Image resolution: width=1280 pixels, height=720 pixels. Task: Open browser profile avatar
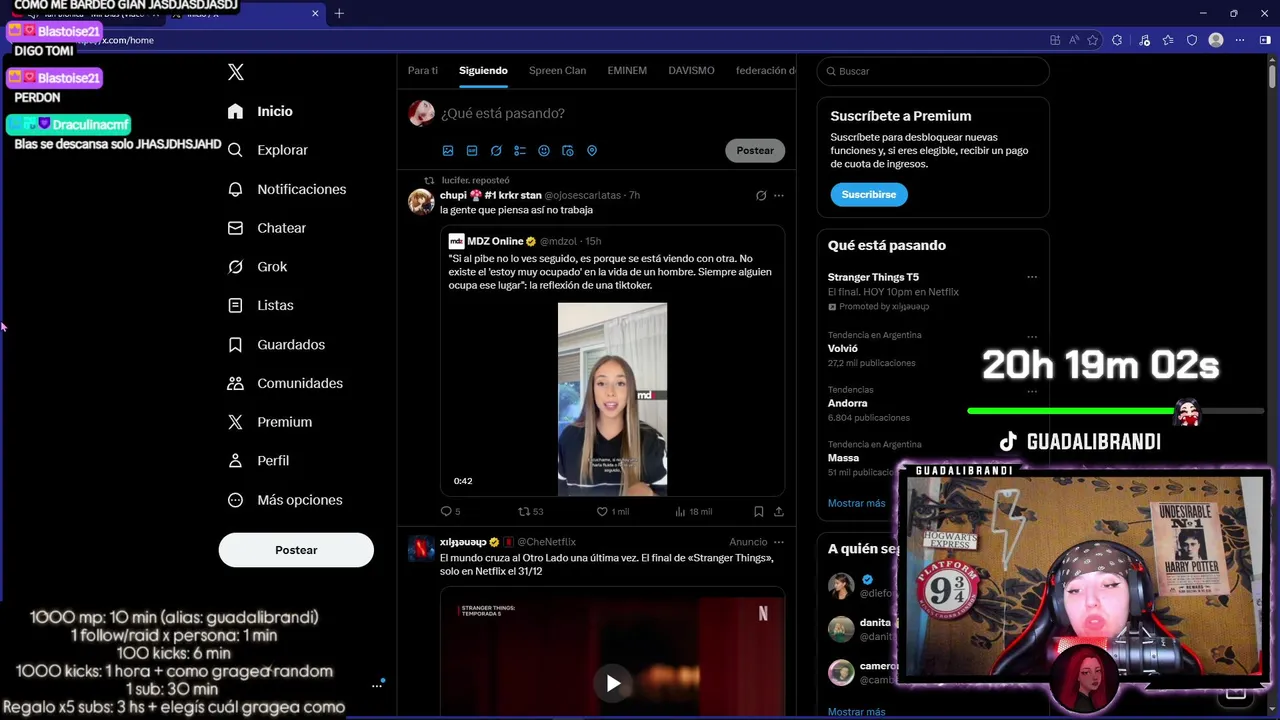point(1216,40)
